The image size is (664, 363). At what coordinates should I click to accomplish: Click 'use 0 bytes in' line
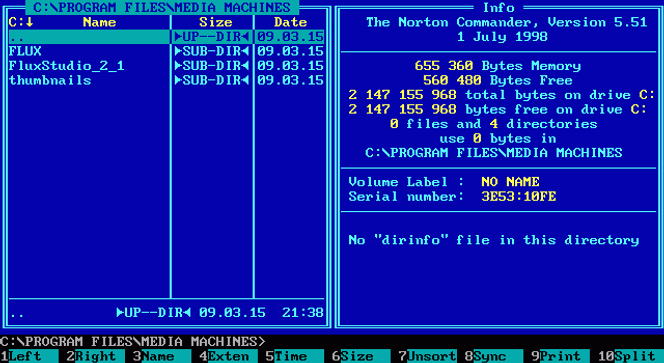(x=498, y=138)
